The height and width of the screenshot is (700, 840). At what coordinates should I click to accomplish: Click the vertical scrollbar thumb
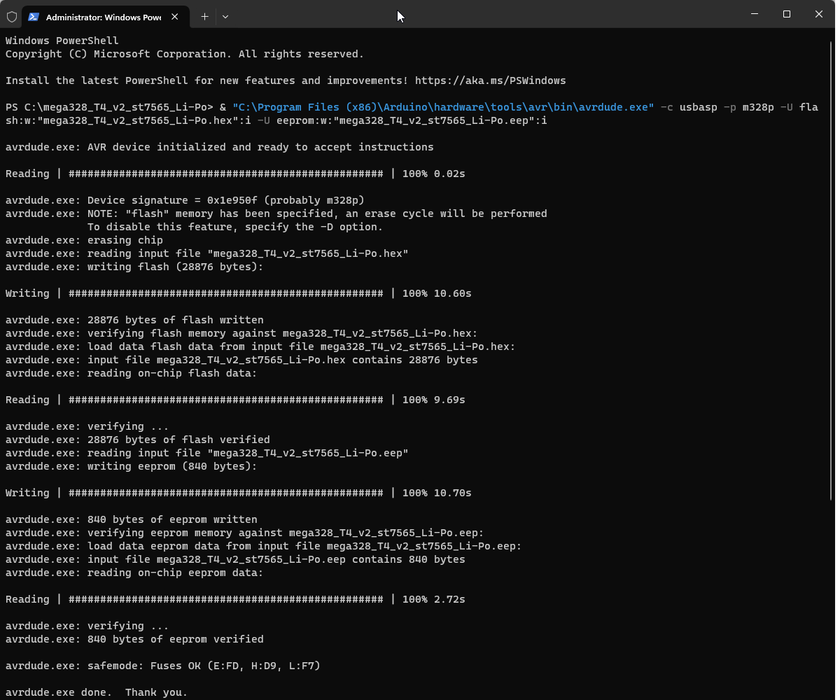(831, 270)
